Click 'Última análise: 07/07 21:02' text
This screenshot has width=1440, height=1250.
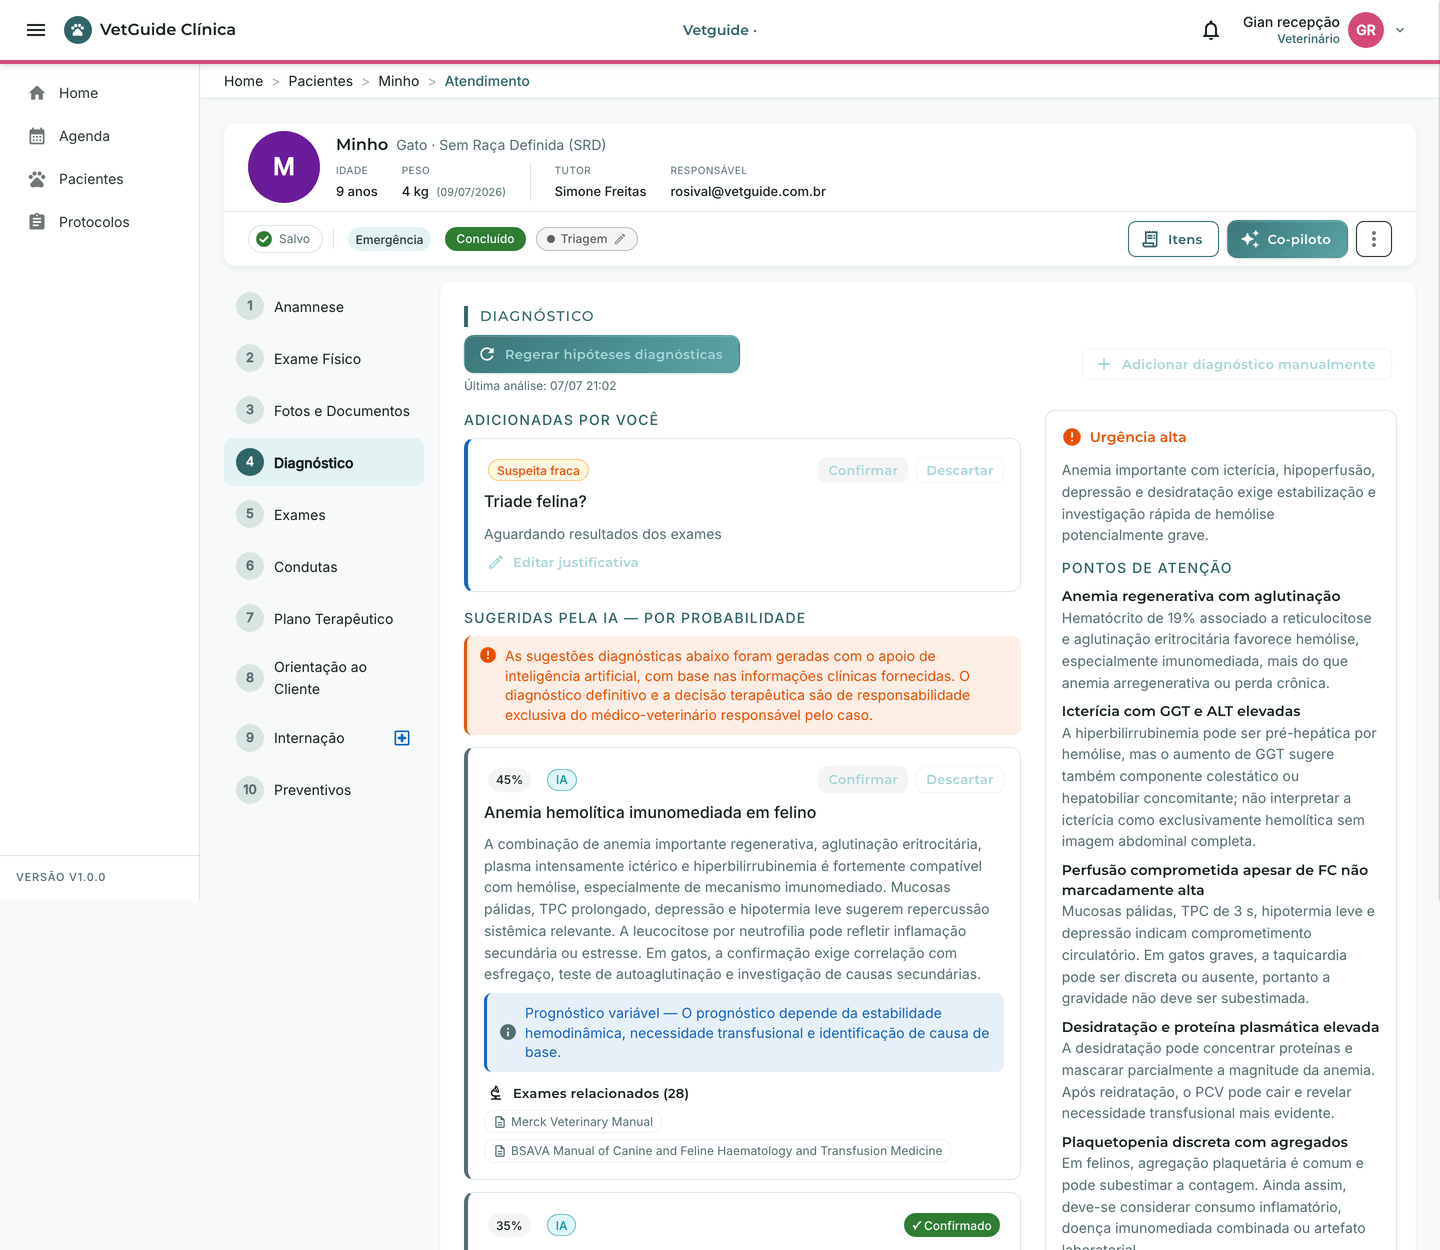click(540, 386)
